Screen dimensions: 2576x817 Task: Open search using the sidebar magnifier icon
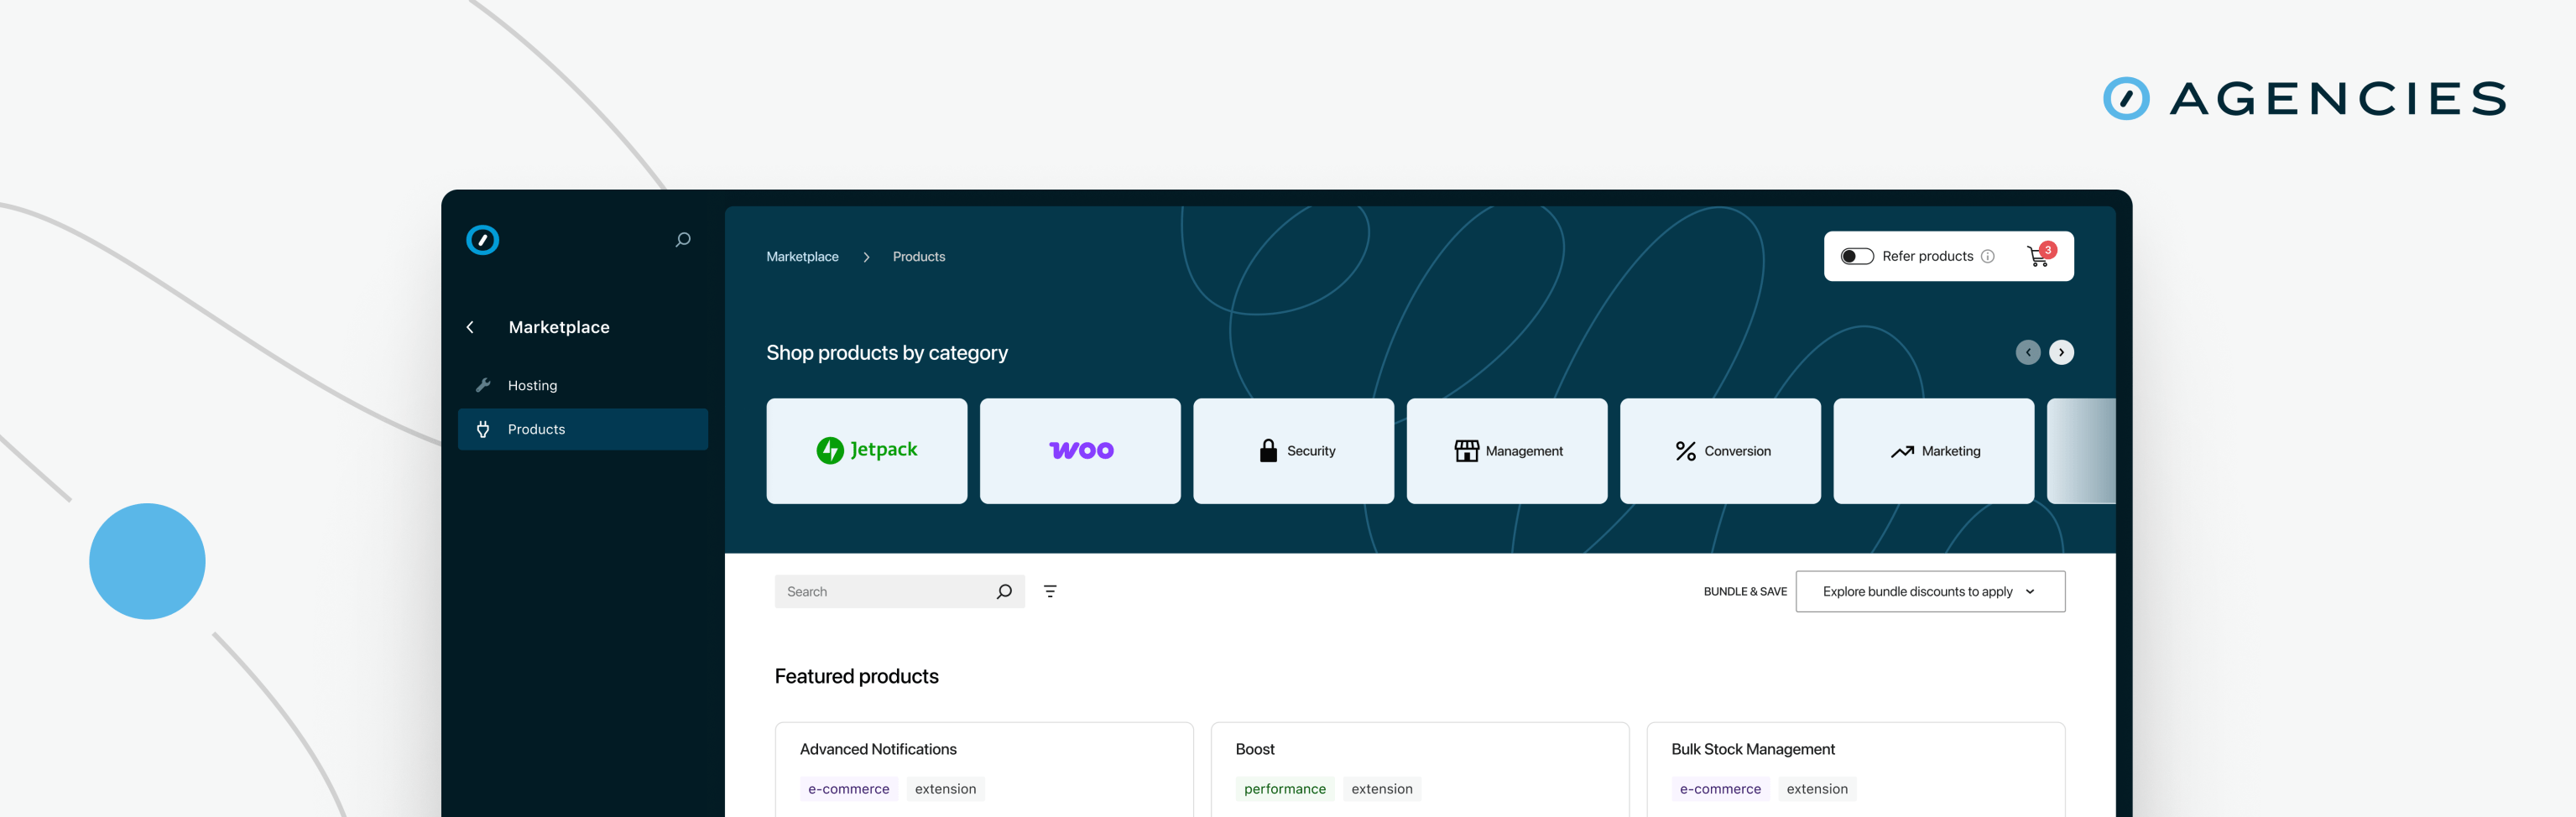coord(684,240)
